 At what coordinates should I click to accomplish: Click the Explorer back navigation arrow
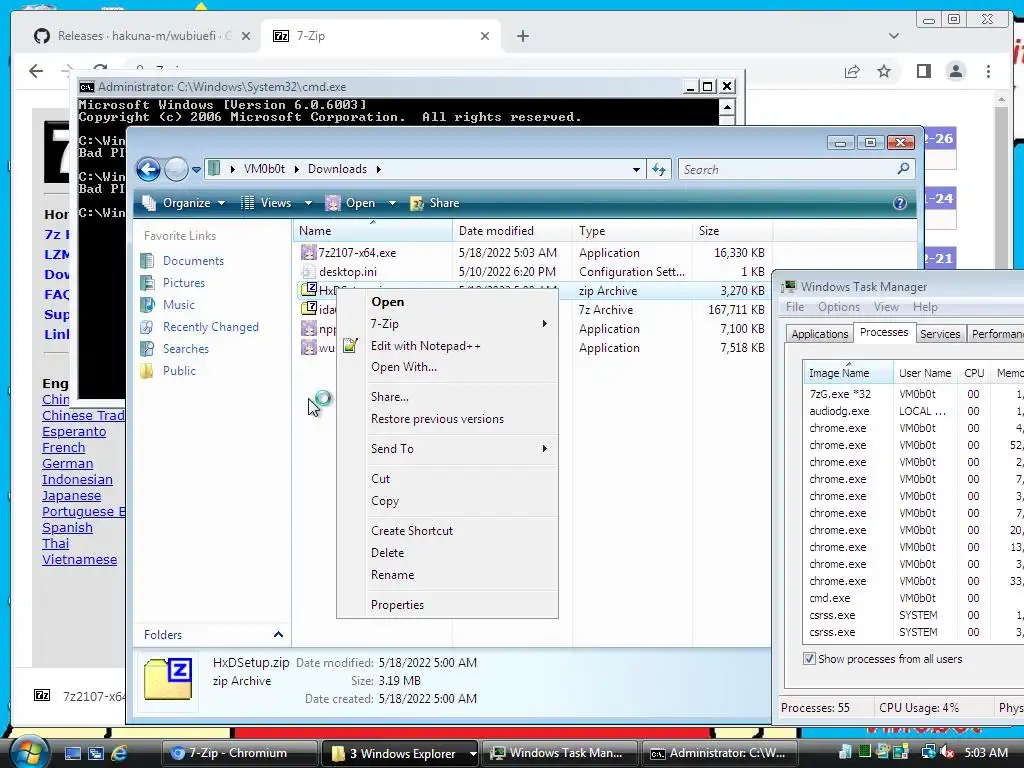click(x=148, y=170)
